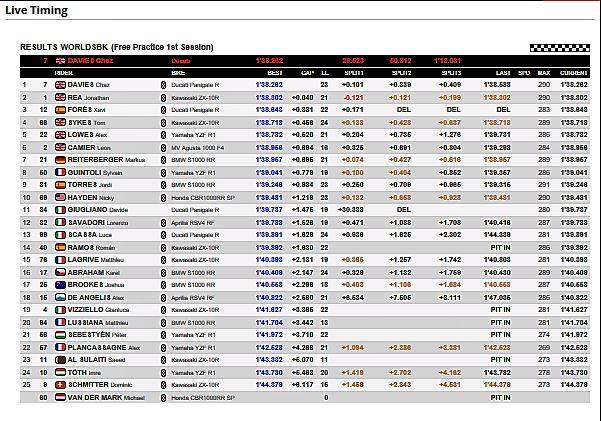Click the DEL last-lap entry in FORÉS row
Viewport: 601px width, 421px height.
pos(503,110)
